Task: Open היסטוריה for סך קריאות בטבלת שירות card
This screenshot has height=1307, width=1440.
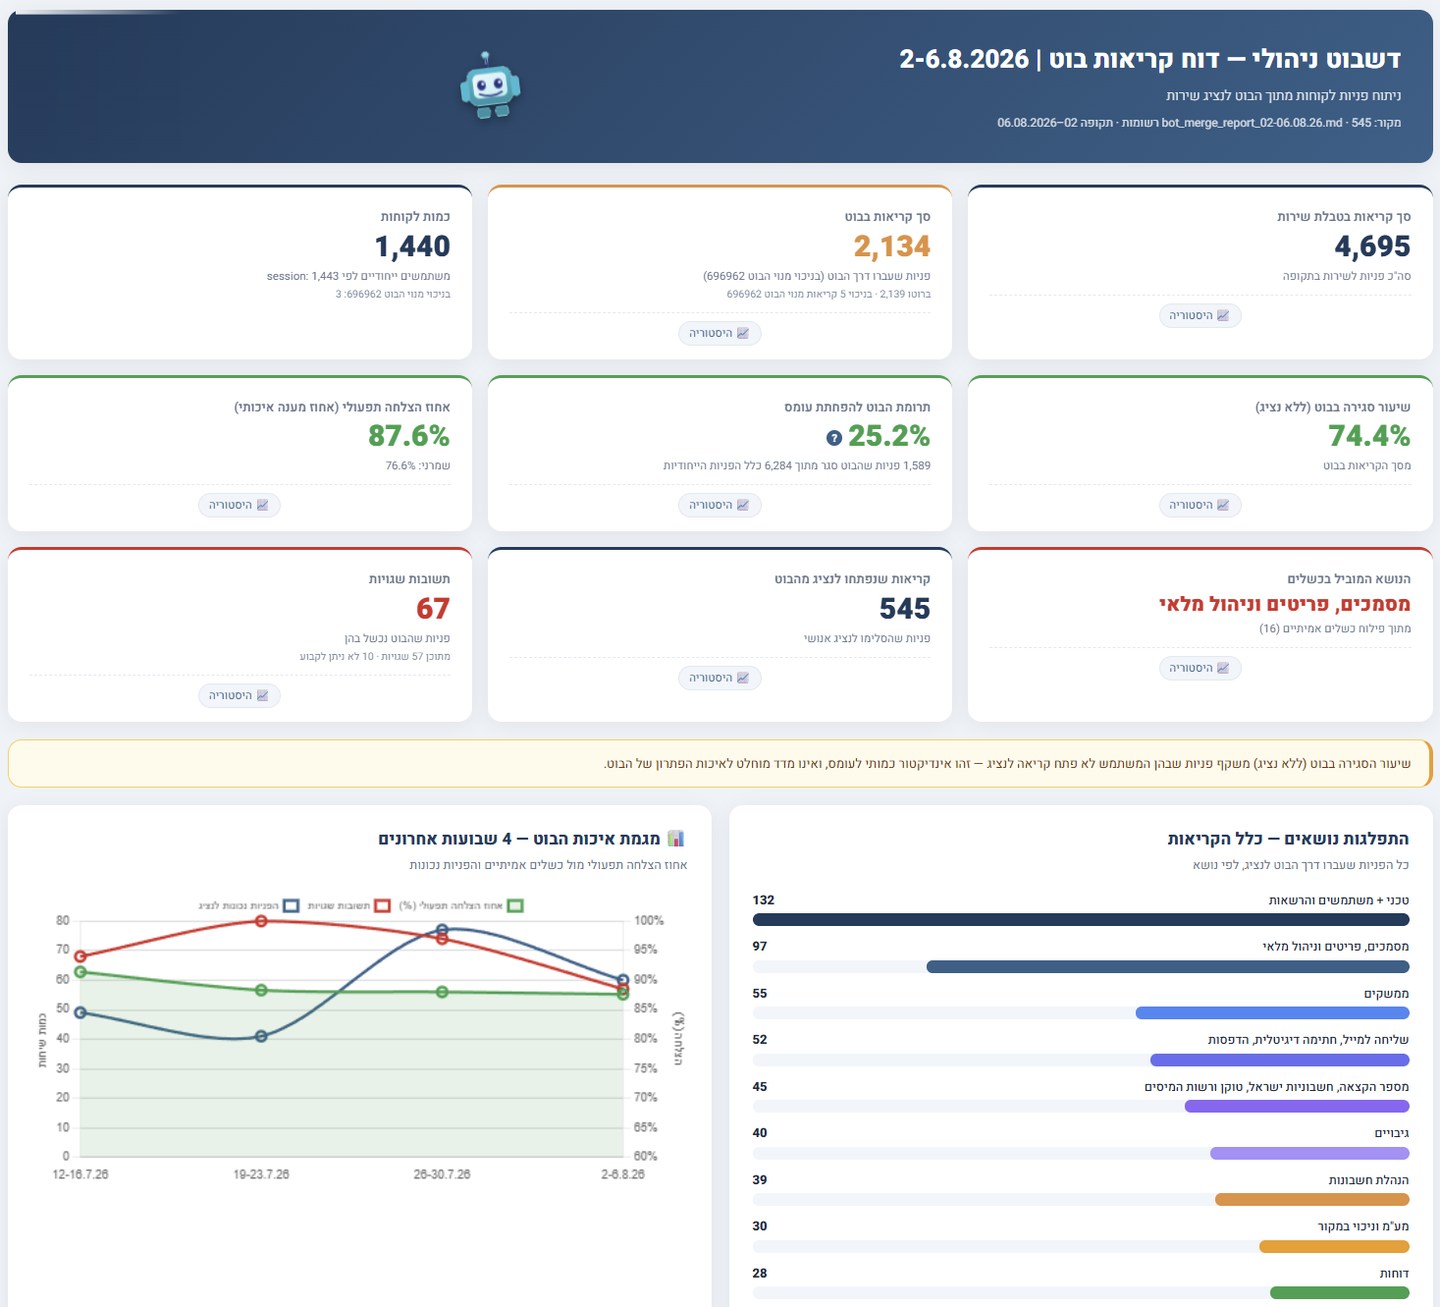Action: tap(1200, 315)
